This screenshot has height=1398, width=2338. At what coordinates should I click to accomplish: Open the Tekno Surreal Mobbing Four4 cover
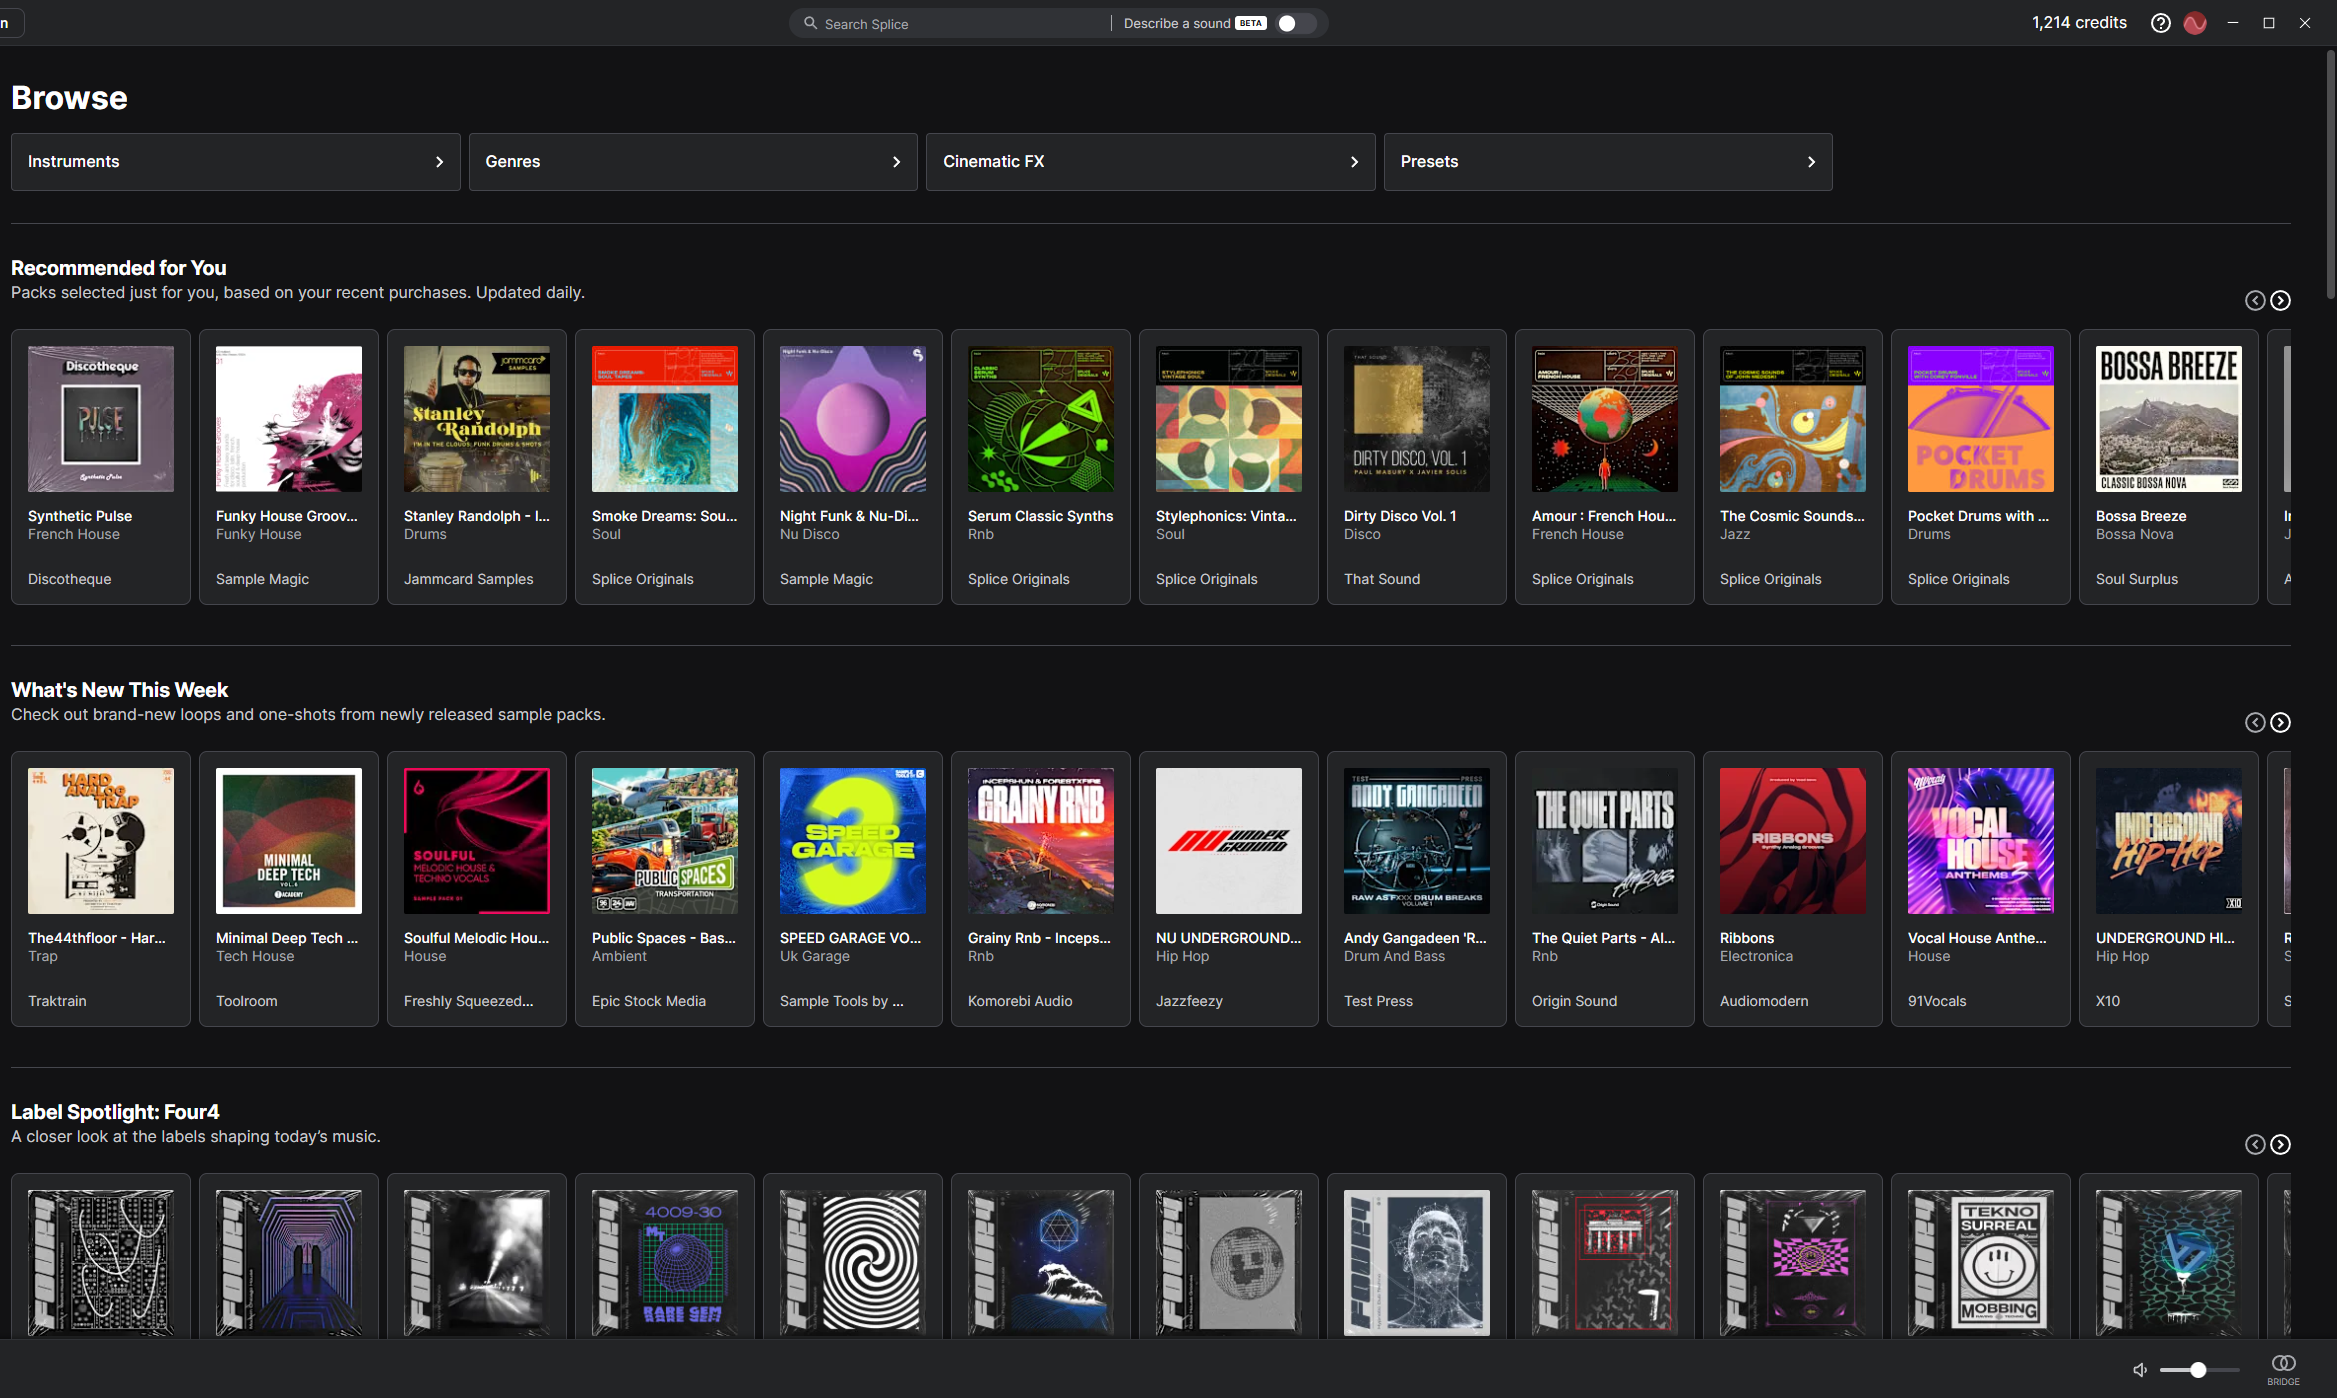[x=1981, y=1263]
